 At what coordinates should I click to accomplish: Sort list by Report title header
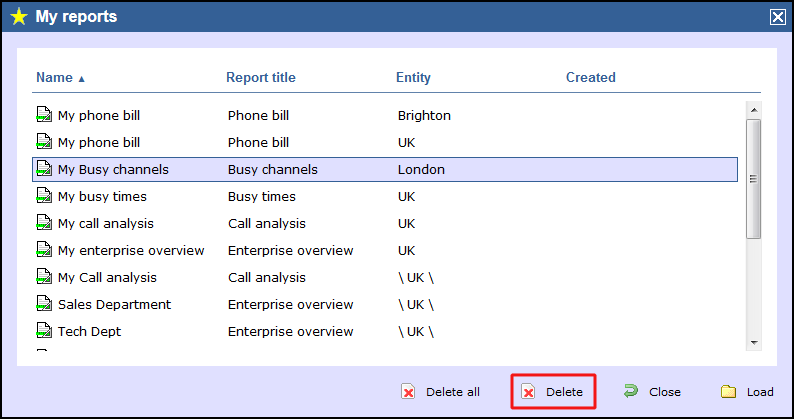coord(261,78)
